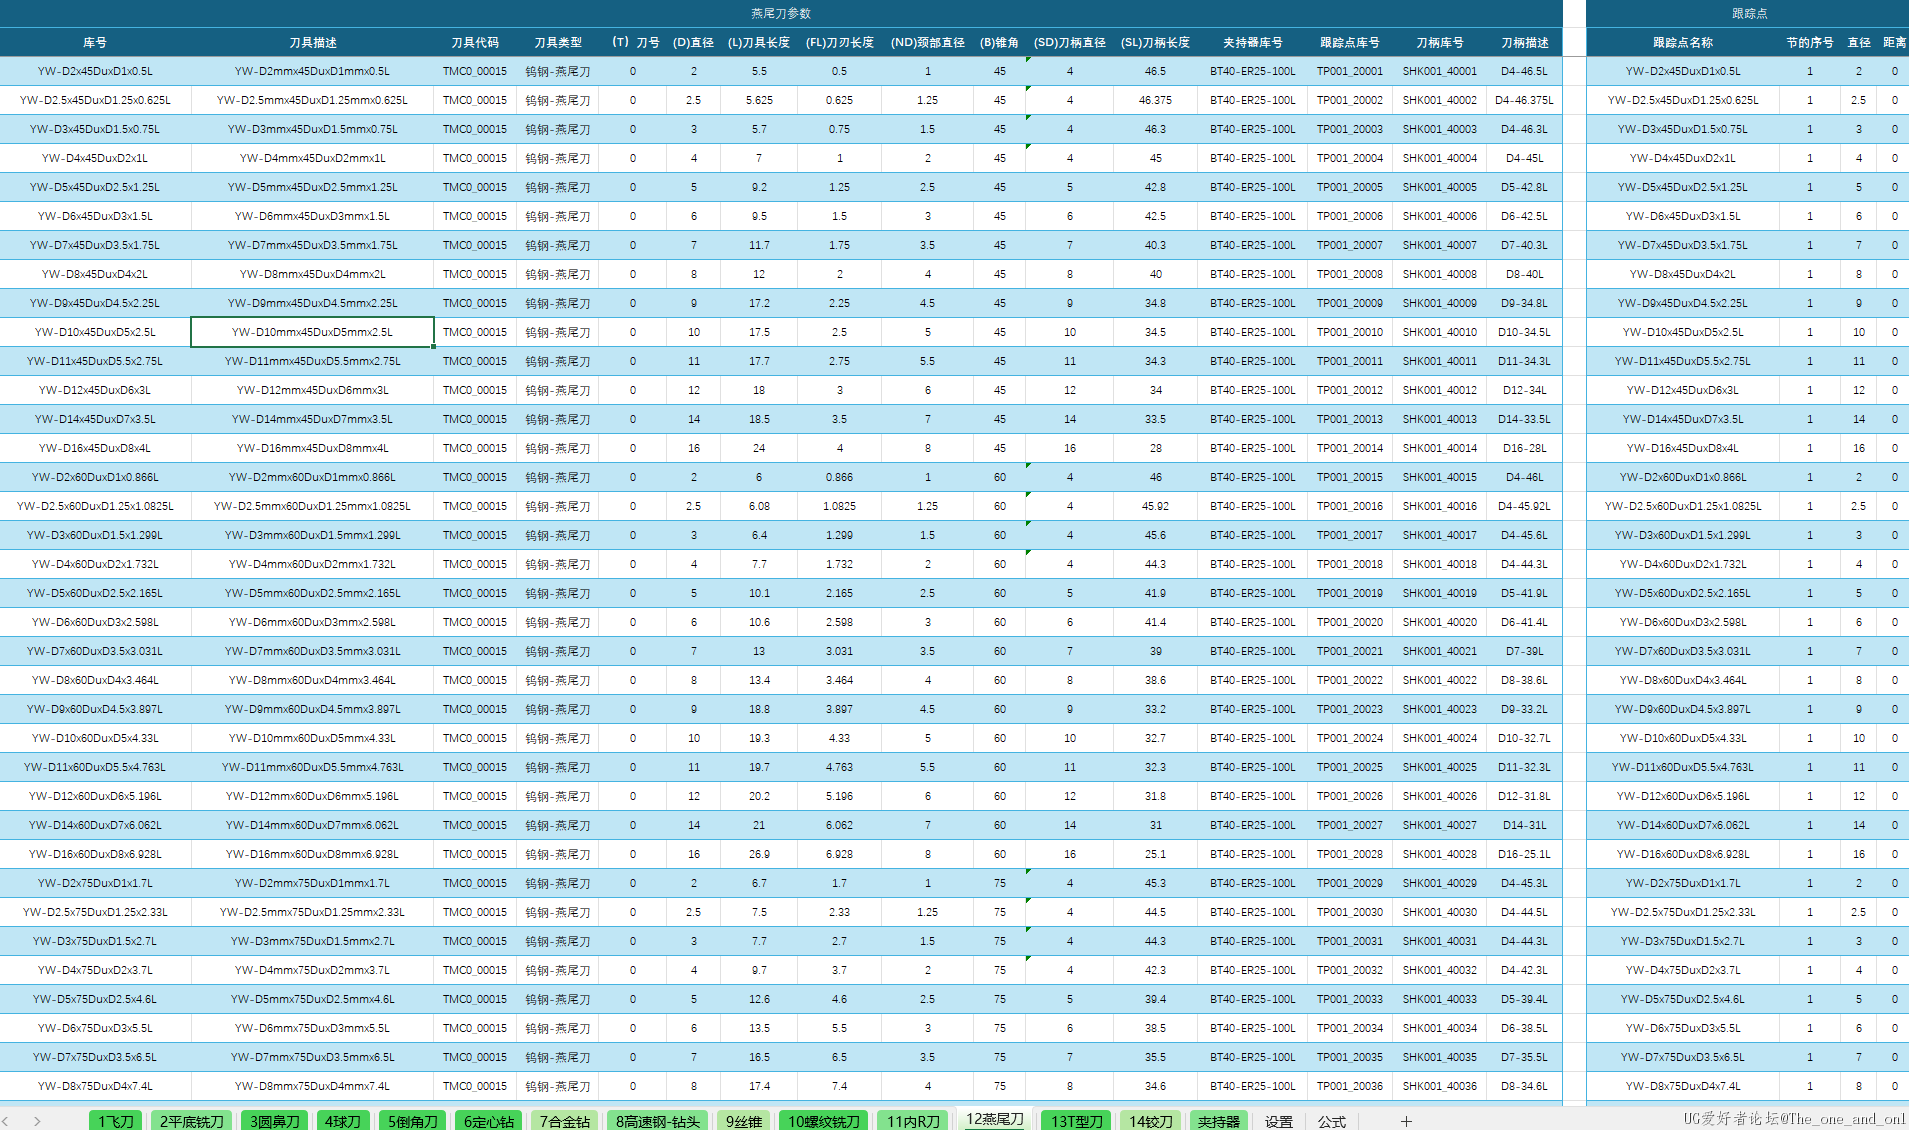Image resolution: width=1909 pixels, height=1130 pixels.
Task: Select the 6定心钻 sheet tab
Action: tap(489, 1121)
